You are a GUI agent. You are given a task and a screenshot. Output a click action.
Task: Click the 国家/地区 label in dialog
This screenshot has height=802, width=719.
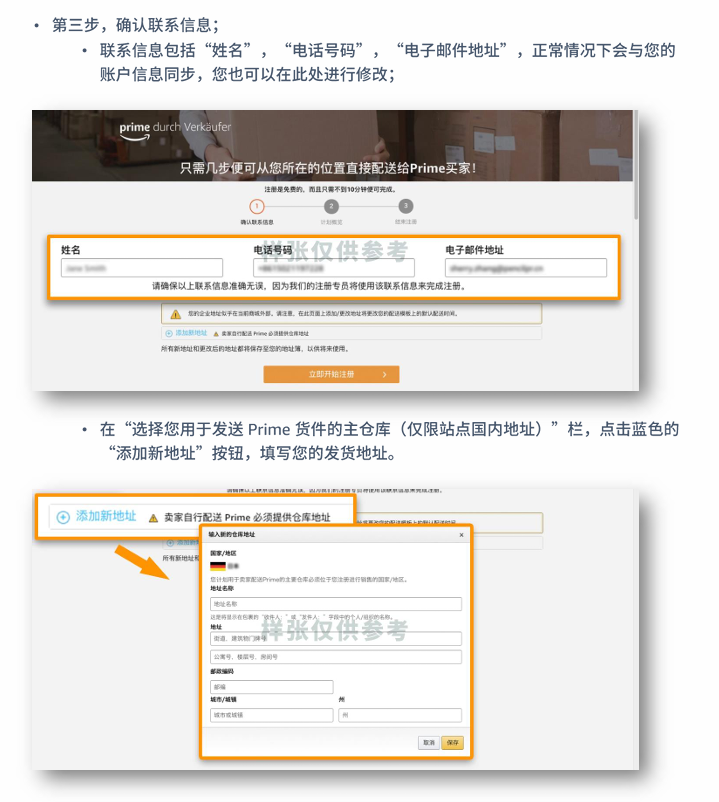[x=223, y=553]
